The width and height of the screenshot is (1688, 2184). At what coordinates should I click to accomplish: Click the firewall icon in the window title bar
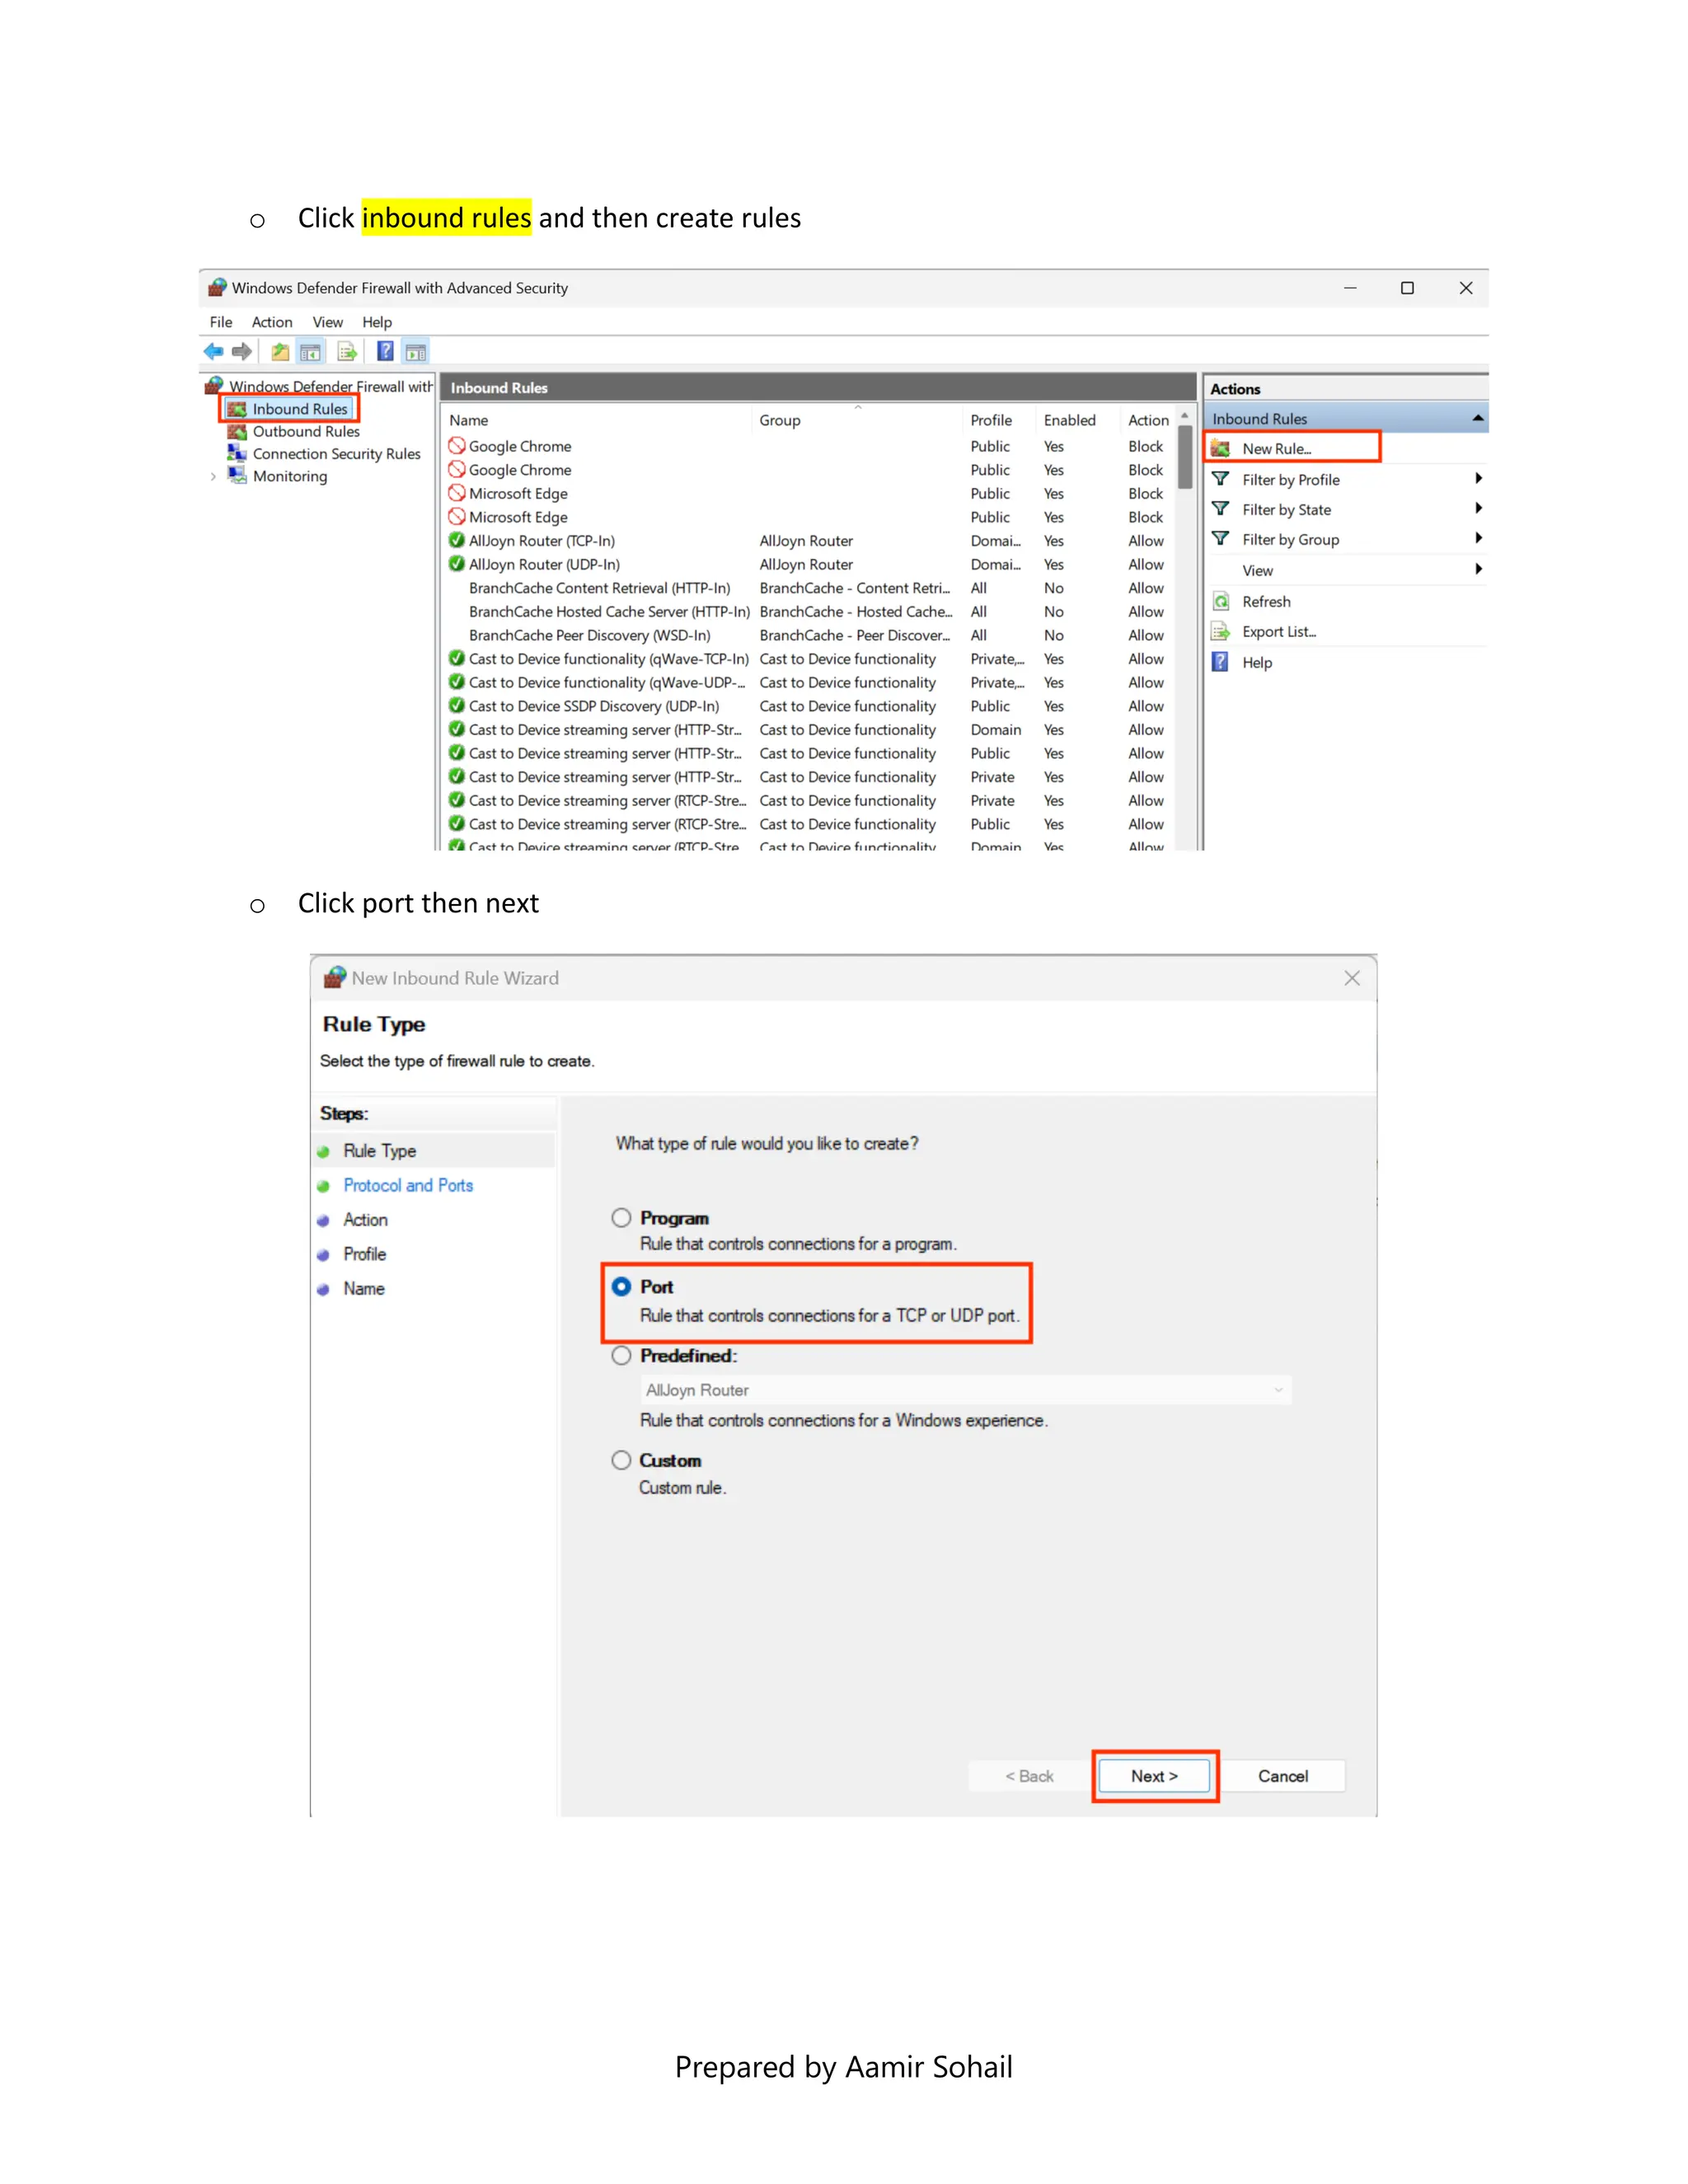[217, 288]
